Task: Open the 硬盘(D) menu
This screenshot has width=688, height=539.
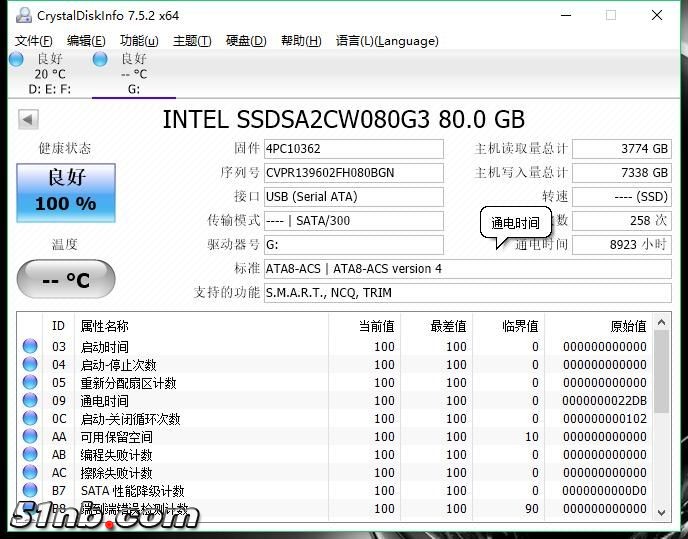Action: click(246, 41)
